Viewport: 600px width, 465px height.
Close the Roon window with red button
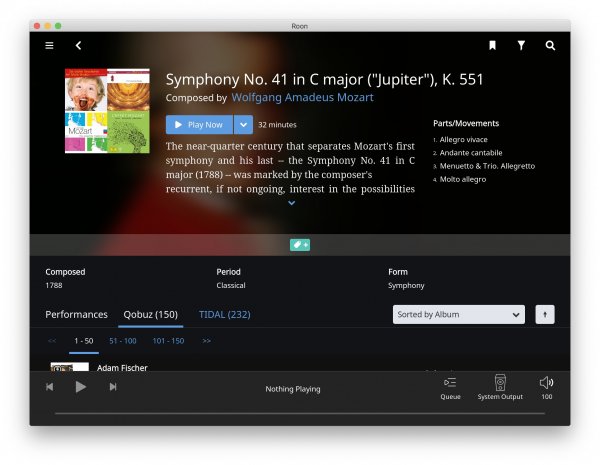click(37, 26)
